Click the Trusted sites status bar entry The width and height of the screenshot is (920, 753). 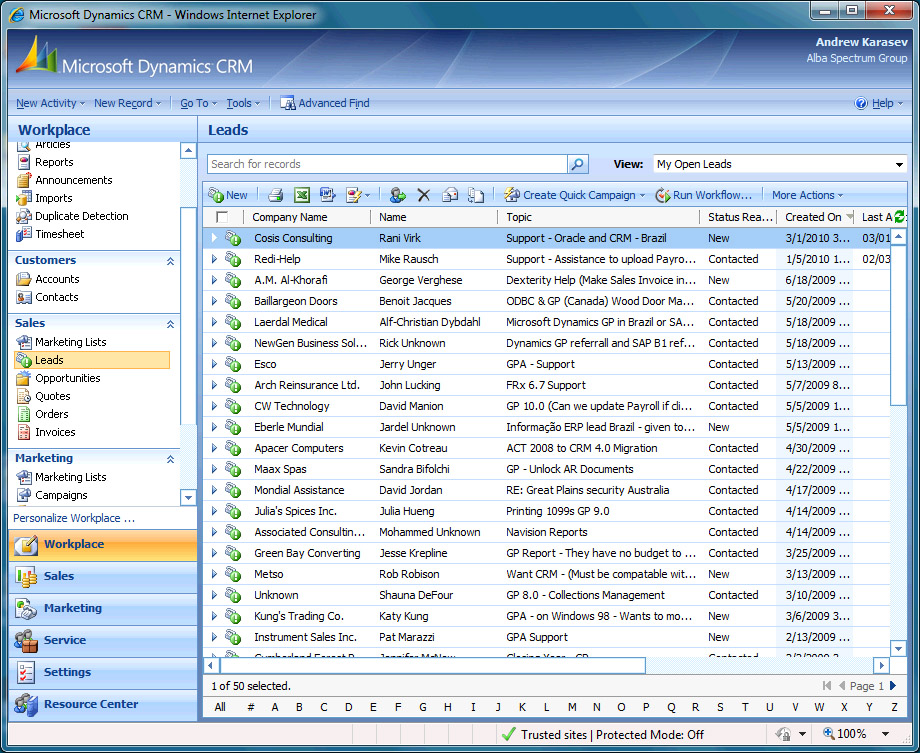(x=603, y=734)
